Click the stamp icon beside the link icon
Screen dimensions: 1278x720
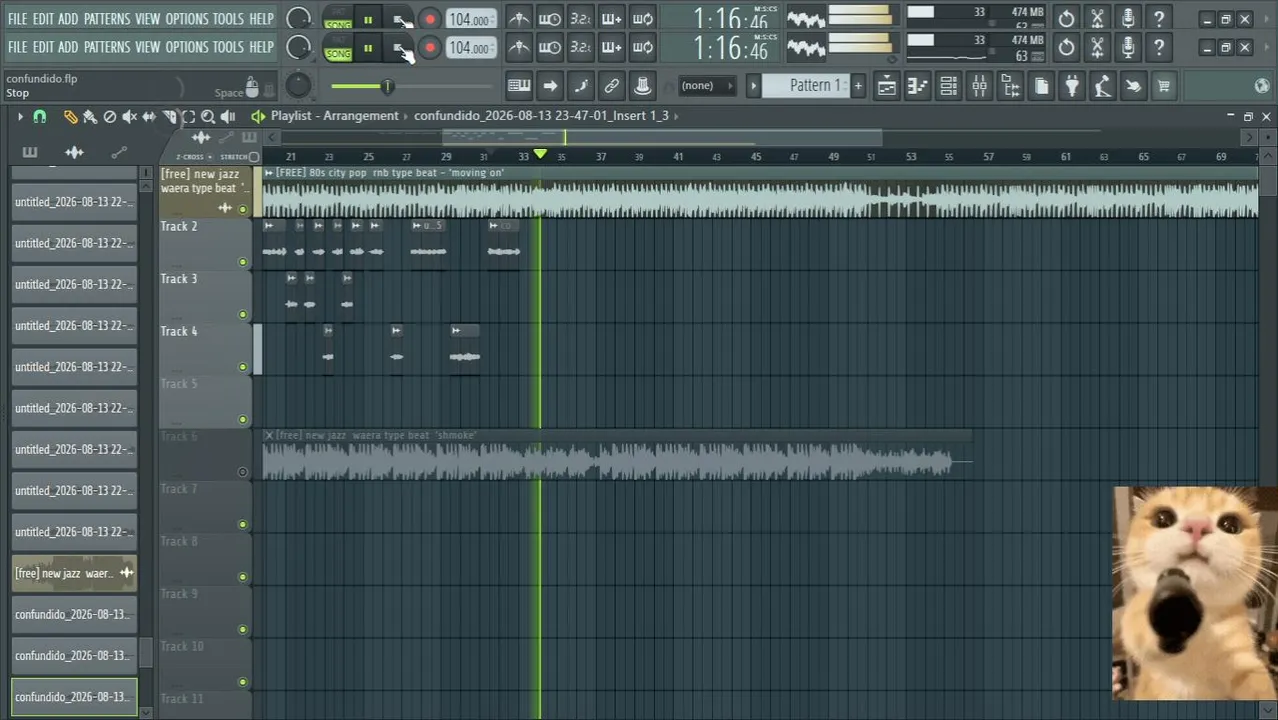pos(643,86)
